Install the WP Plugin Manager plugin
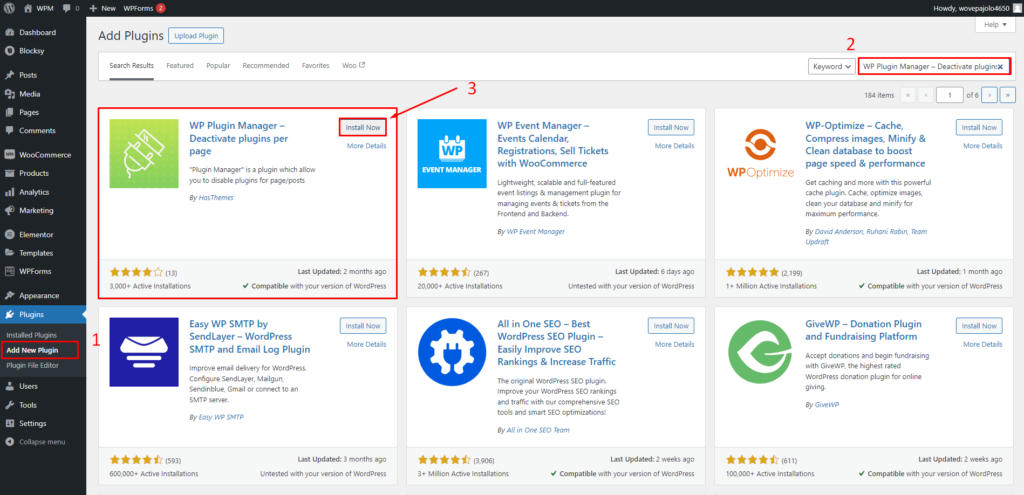 click(x=362, y=127)
